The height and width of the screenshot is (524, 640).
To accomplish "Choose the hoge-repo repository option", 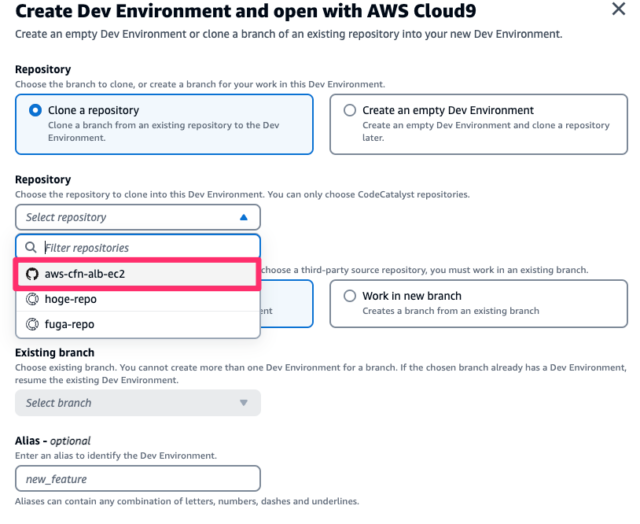I will (x=138, y=299).
